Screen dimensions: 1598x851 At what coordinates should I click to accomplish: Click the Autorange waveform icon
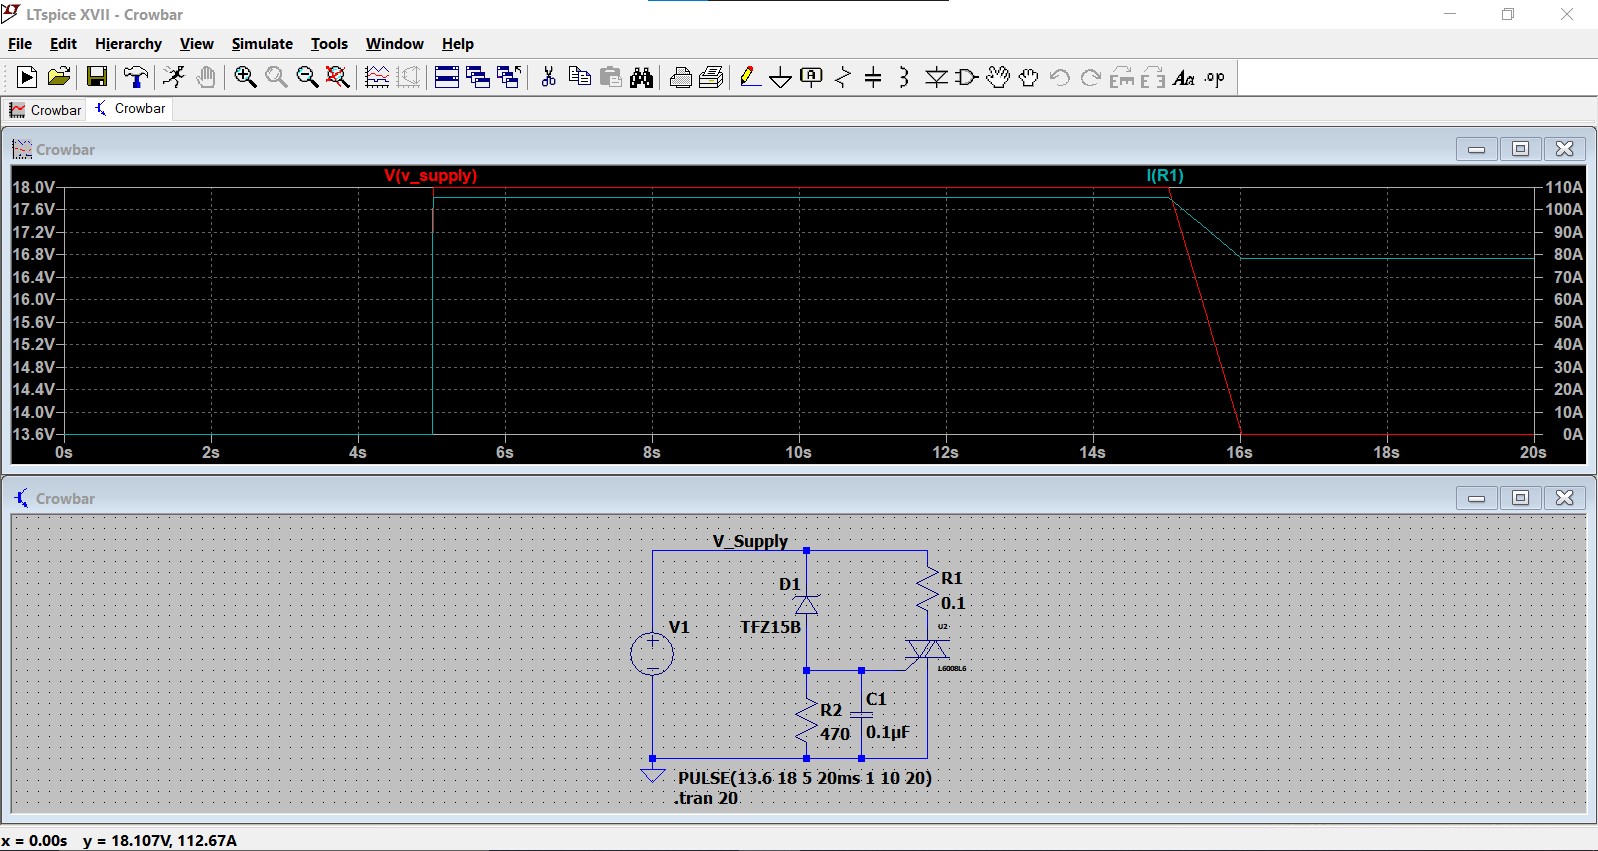377,77
